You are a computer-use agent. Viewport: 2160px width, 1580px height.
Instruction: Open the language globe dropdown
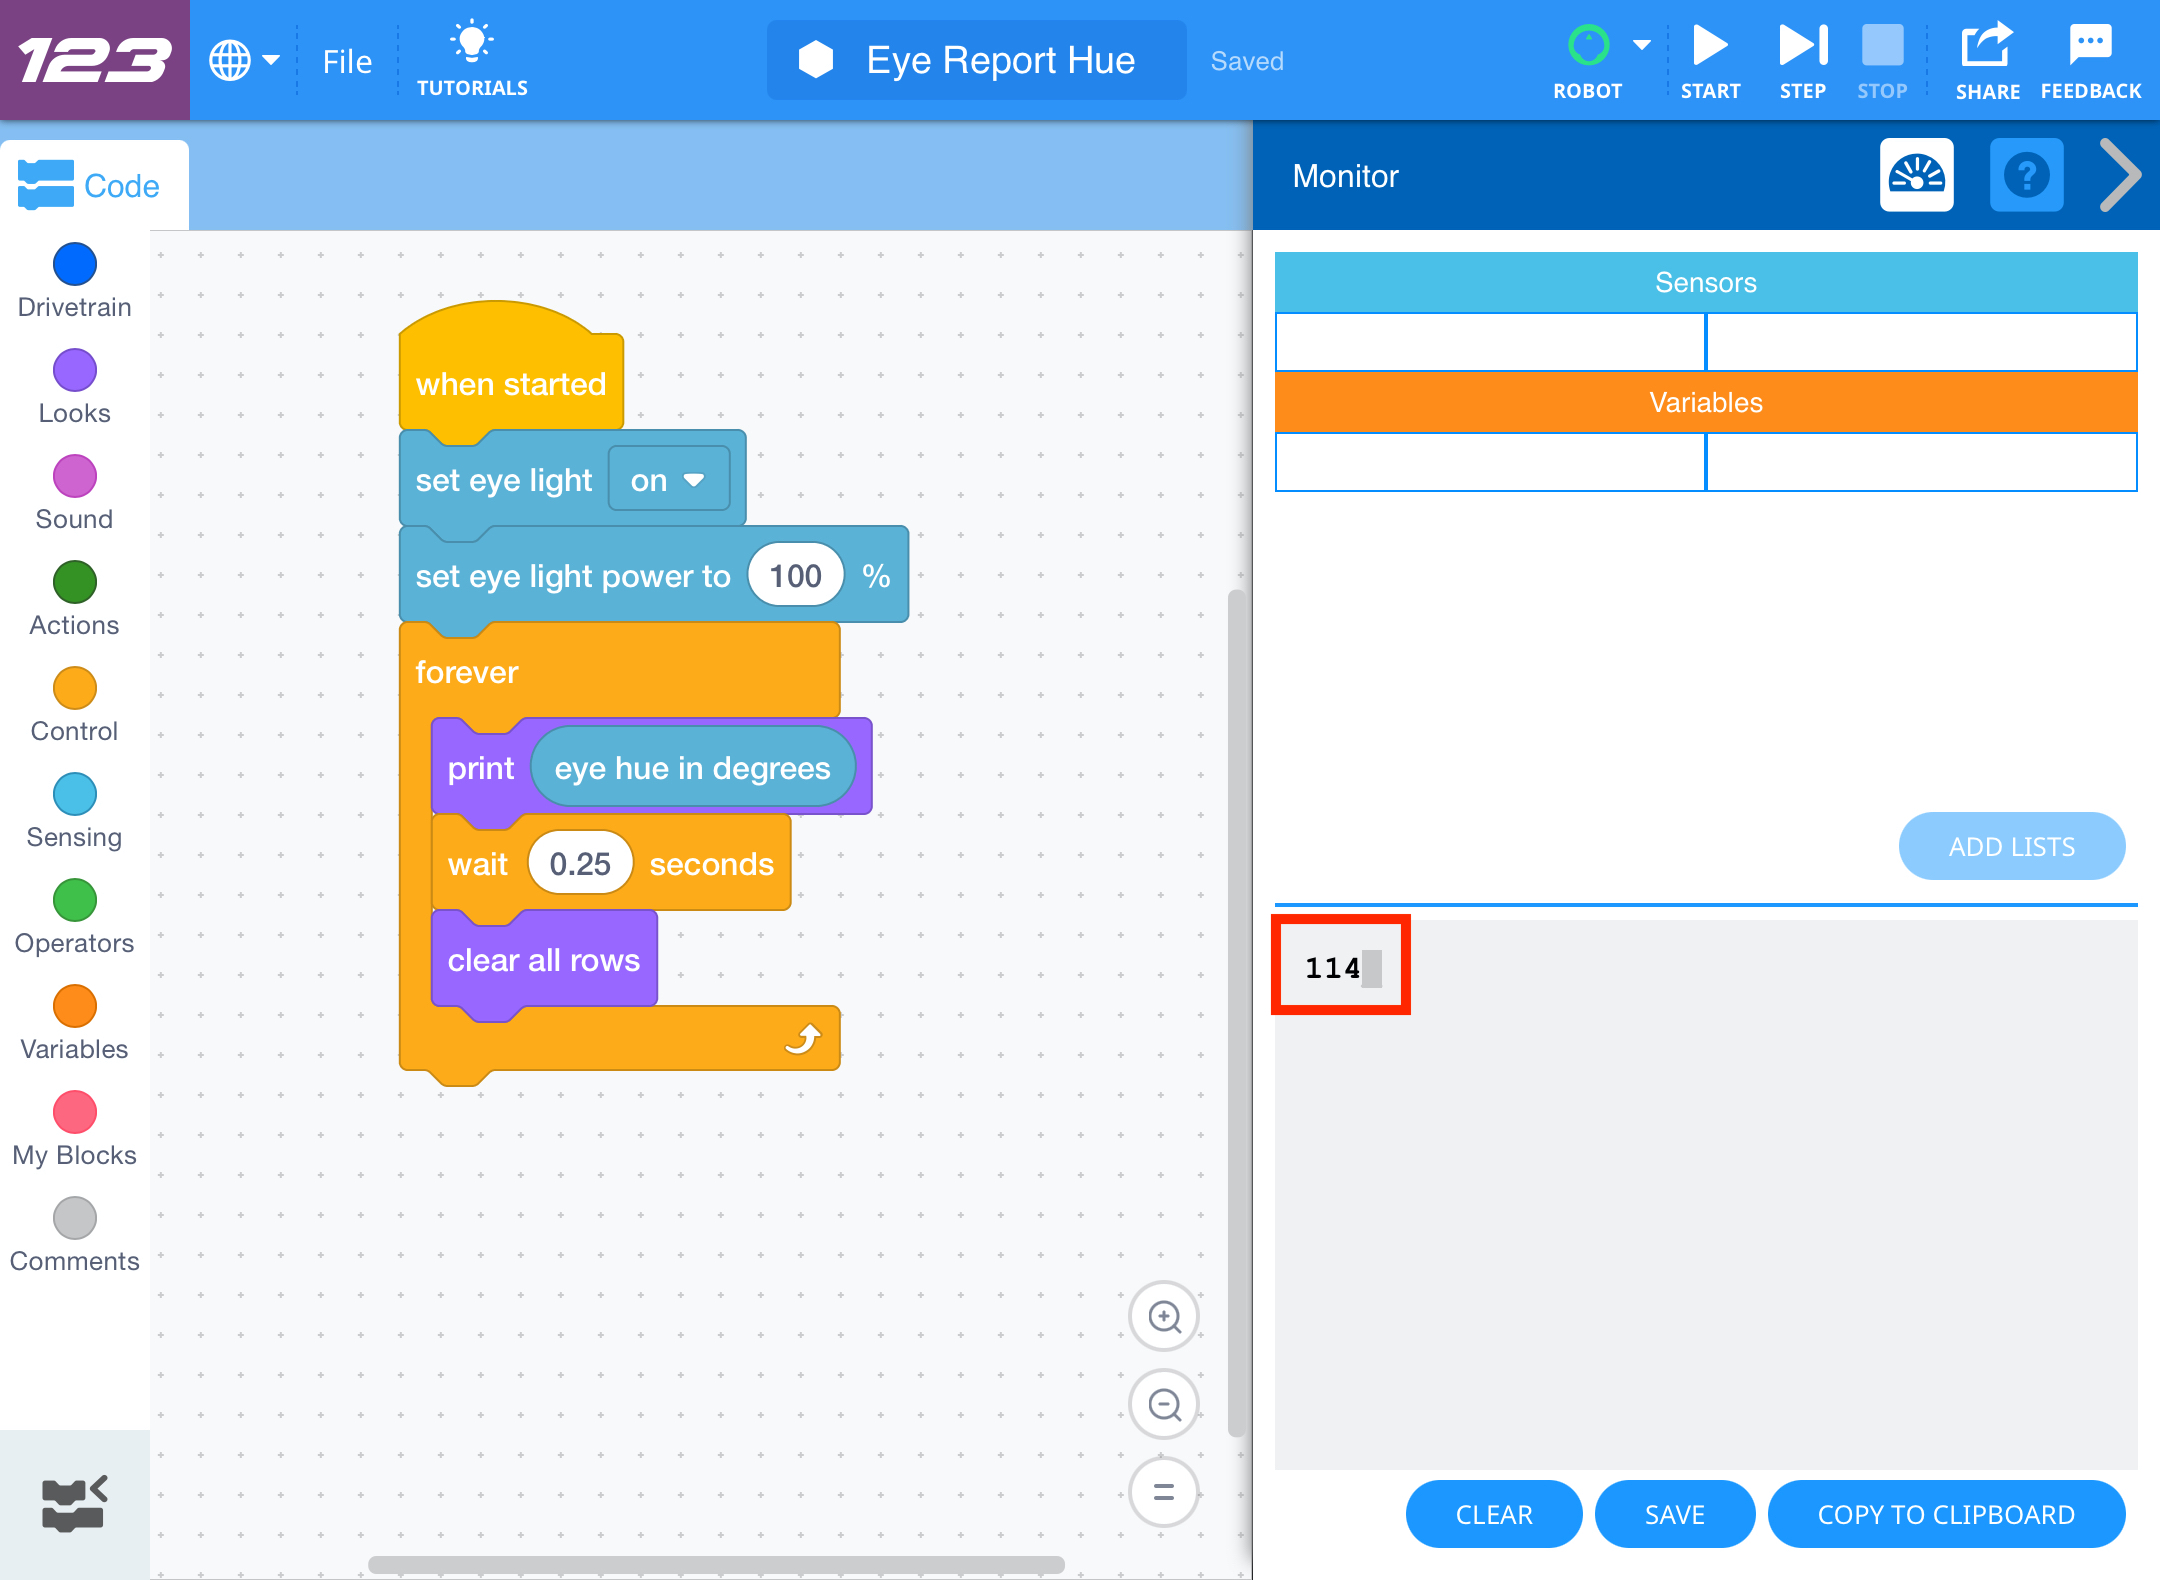point(241,60)
